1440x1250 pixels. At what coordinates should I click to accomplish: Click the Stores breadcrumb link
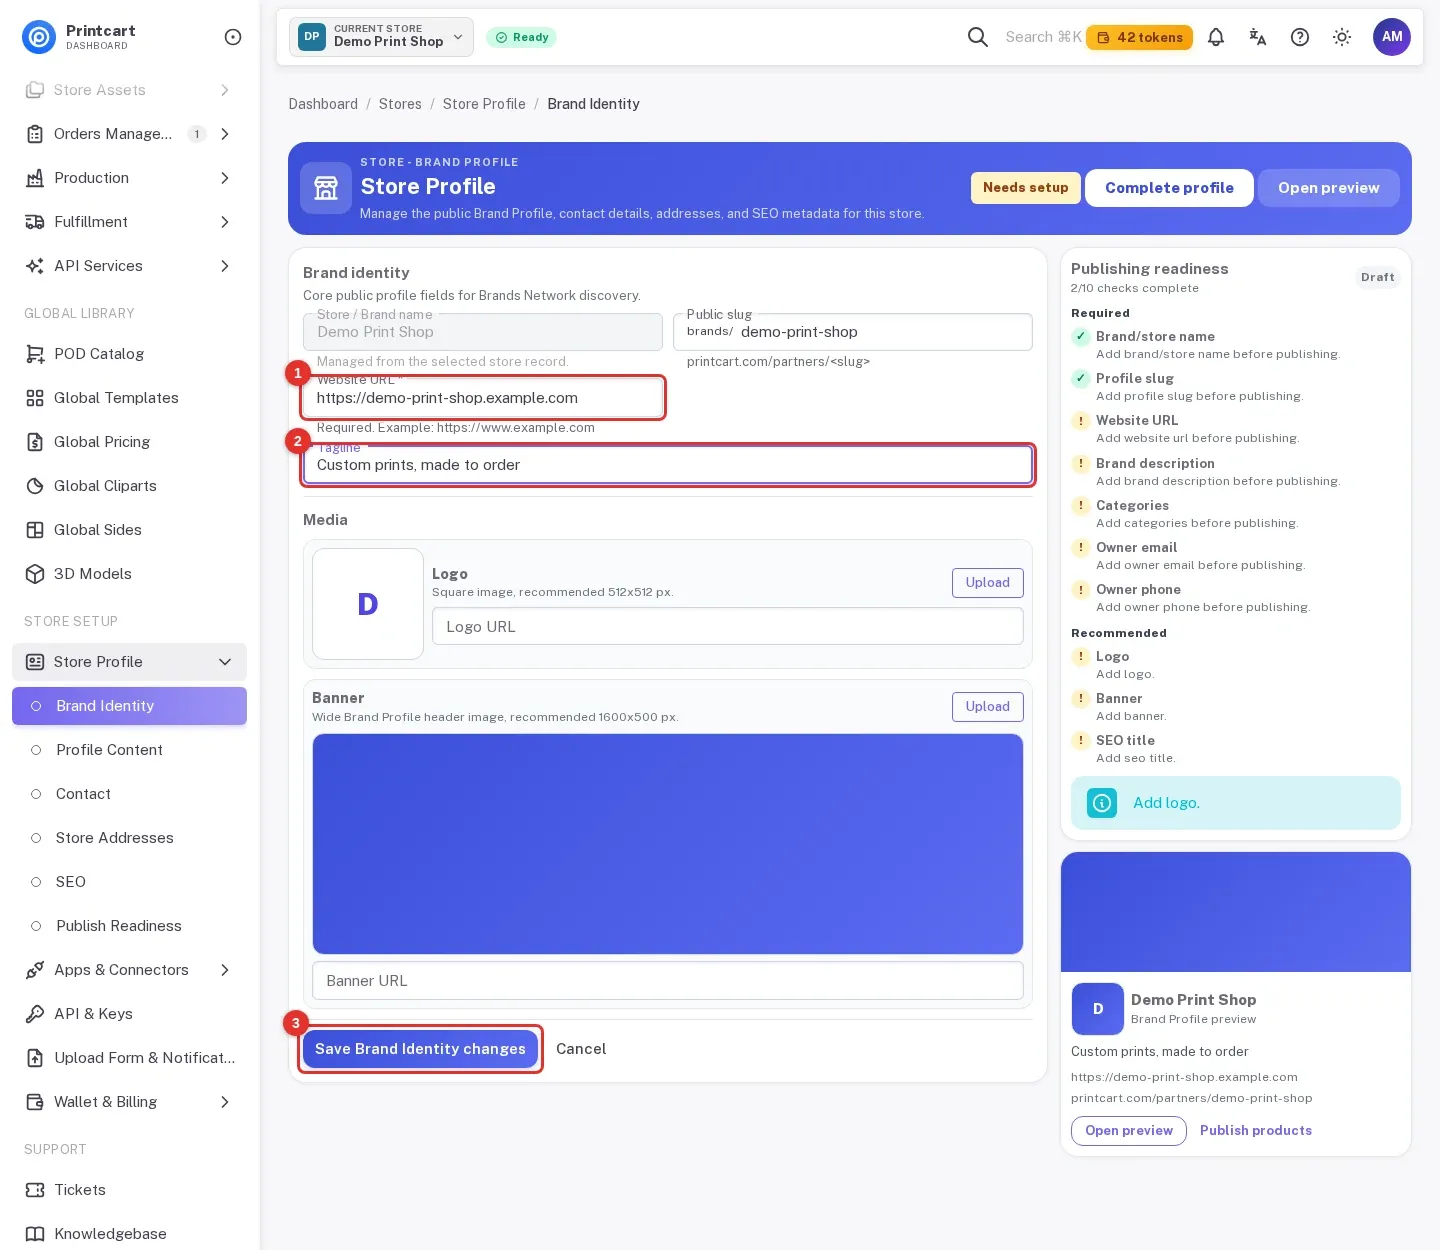pos(400,104)
